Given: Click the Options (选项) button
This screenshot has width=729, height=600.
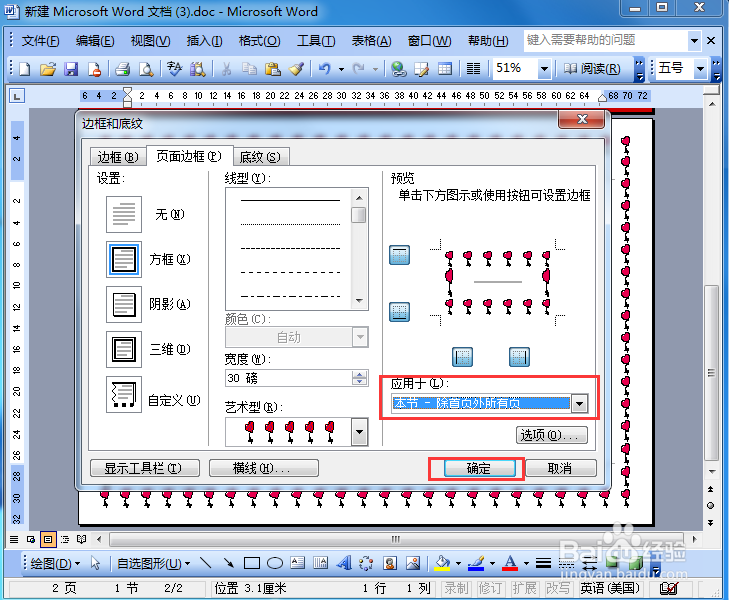Looking at the screenshot, I should 551,435.
